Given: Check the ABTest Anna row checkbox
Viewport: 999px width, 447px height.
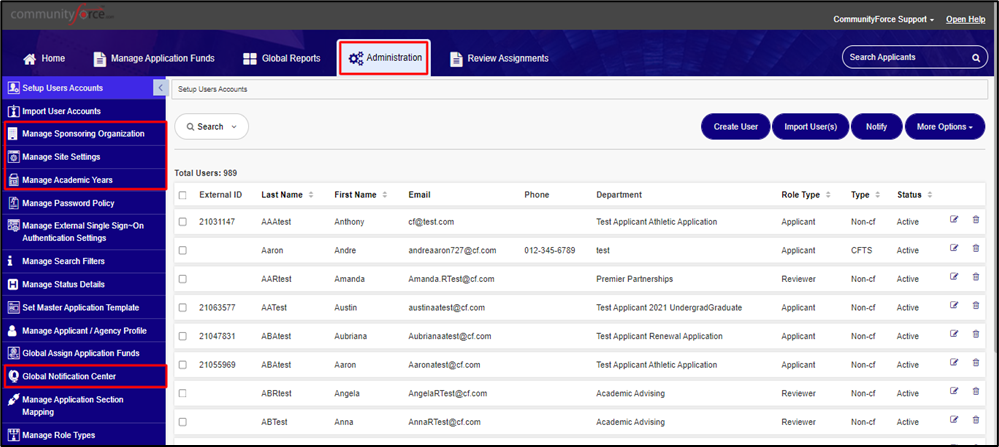Looking at the screenshot, I should [183, 422].
